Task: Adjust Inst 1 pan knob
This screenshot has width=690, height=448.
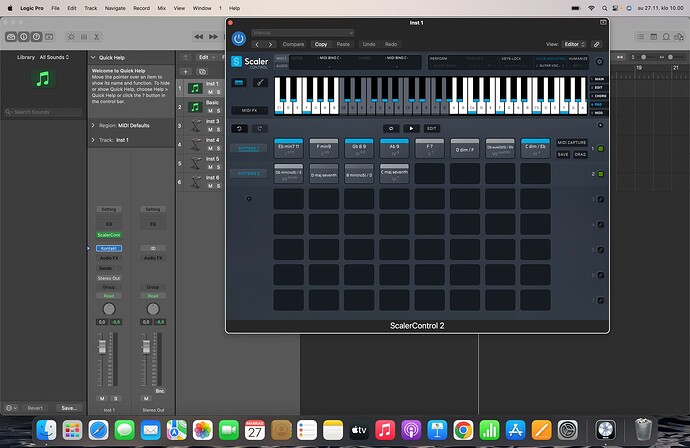Action: click(109, 309)
